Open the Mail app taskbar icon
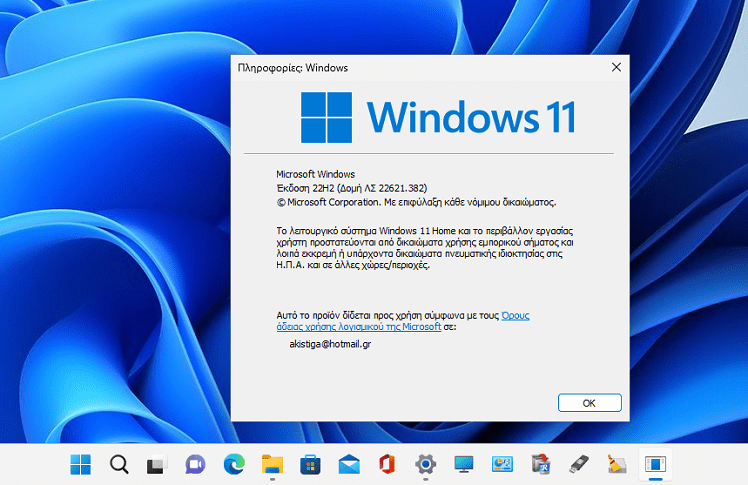 click(x=349, y=464)
